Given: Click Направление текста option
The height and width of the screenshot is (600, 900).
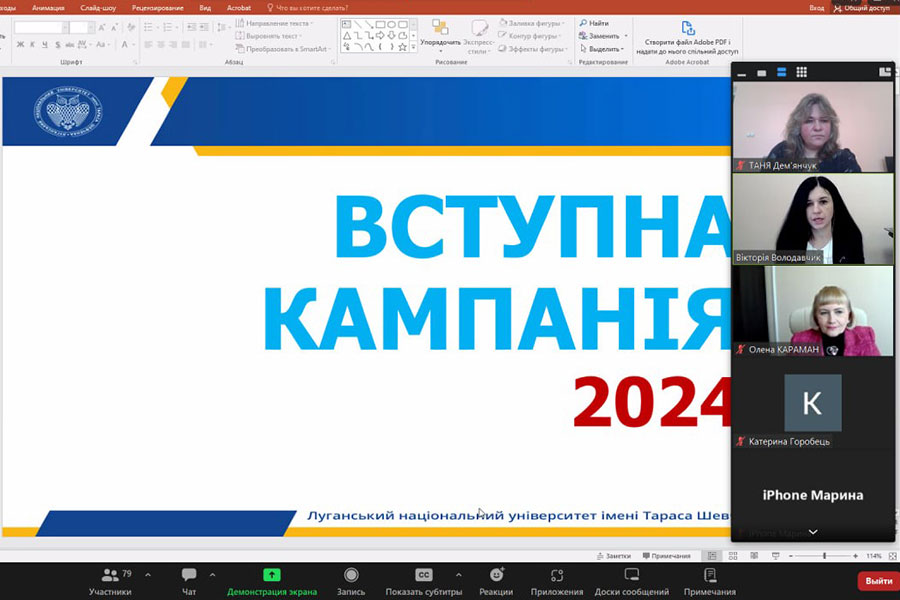Looking at the screenshot, I should tap(274, 23).
